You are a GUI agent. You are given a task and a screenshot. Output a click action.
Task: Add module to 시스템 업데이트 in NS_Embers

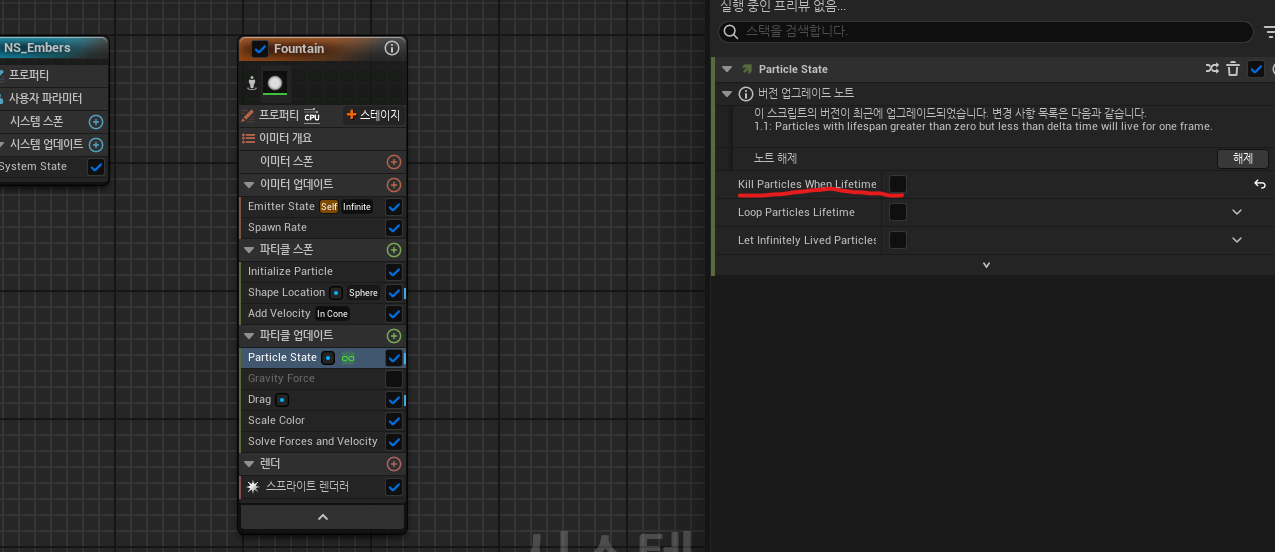96,145
